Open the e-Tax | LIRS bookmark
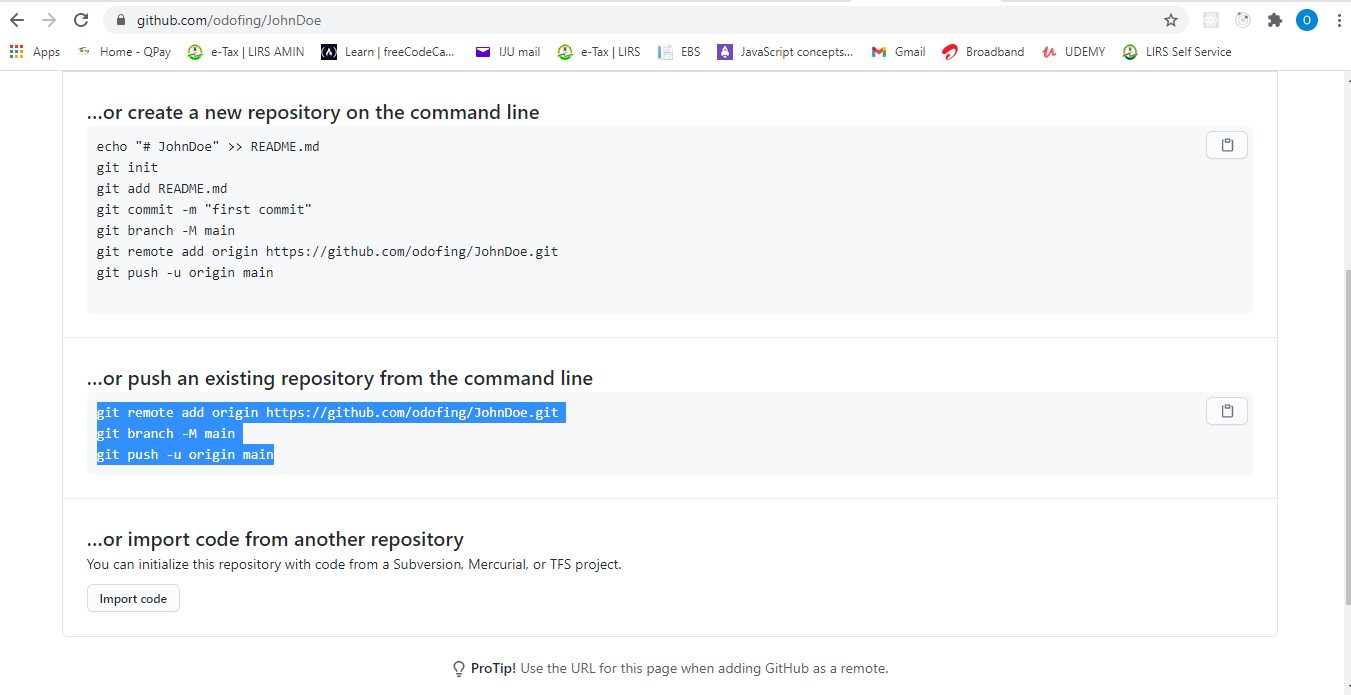The image size is (1351, 695). pos(599,52)
